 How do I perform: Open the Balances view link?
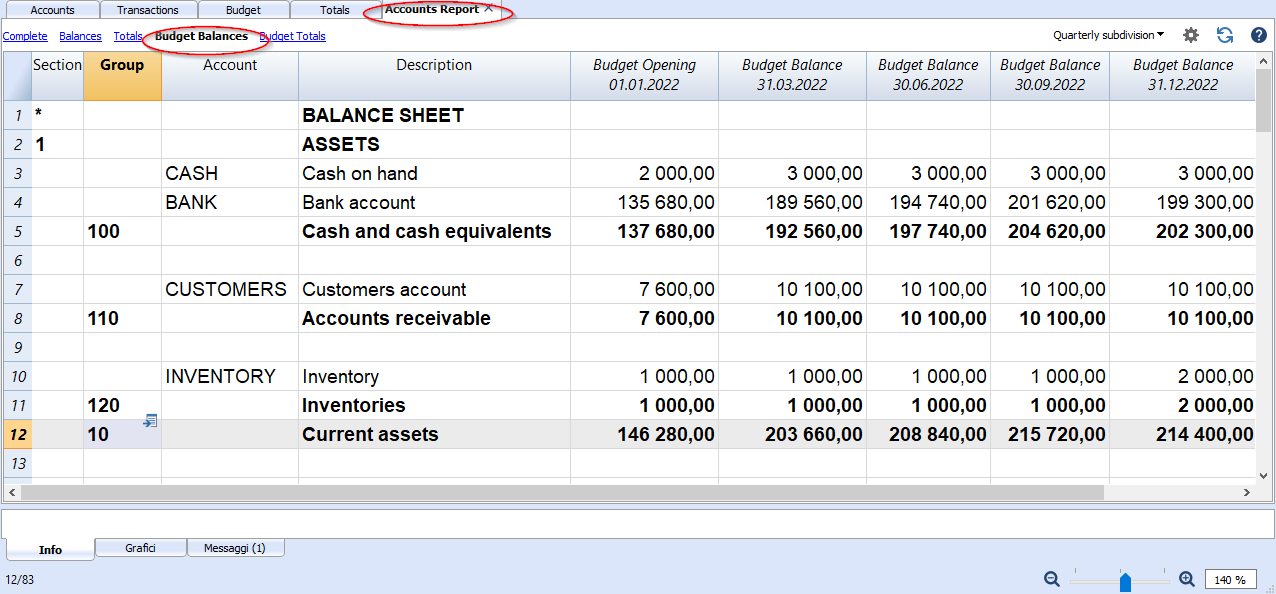pyautogui.click(x=80, y=36)
